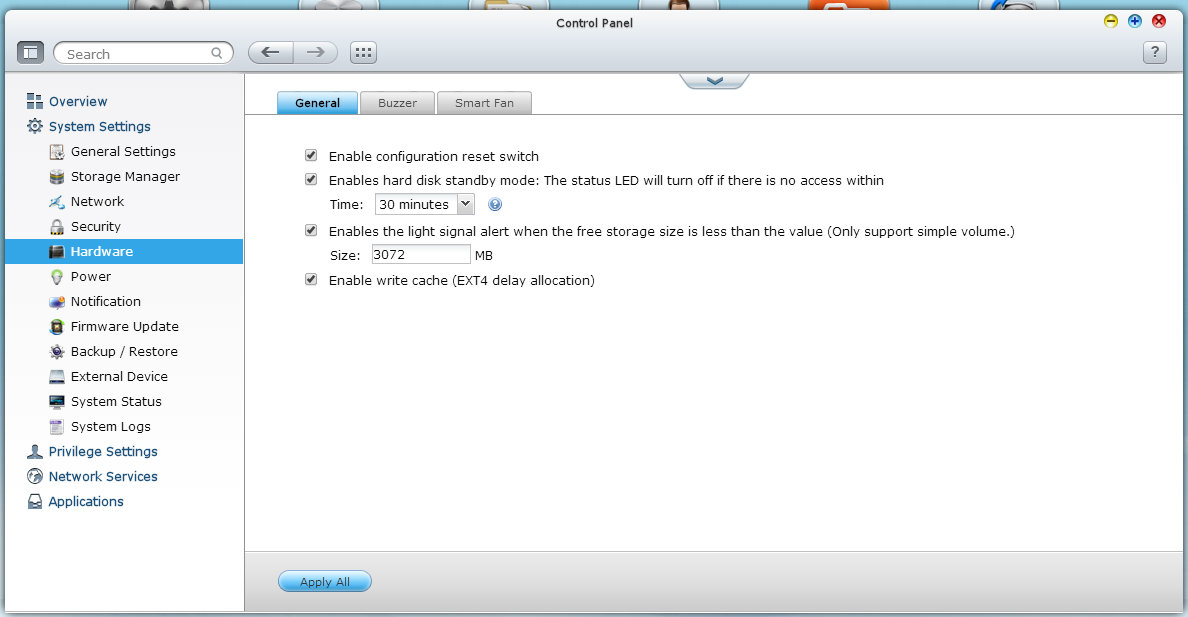Uncheck hard disk standby mode
The height and width of the screenshot is (617, 1188).
point(311,181)
